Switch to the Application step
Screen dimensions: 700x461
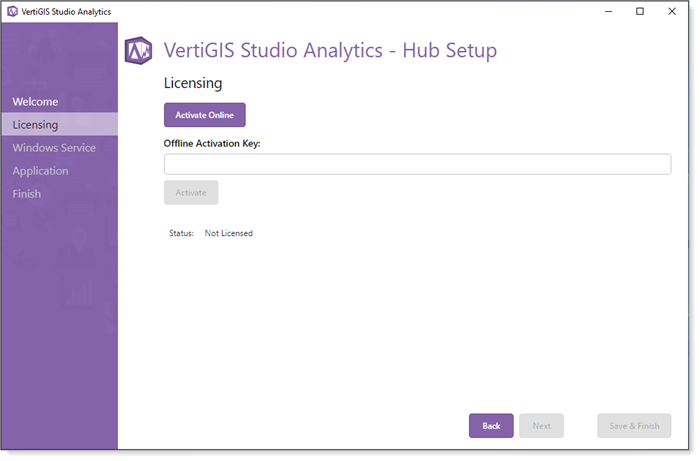[x=41, y=171]
